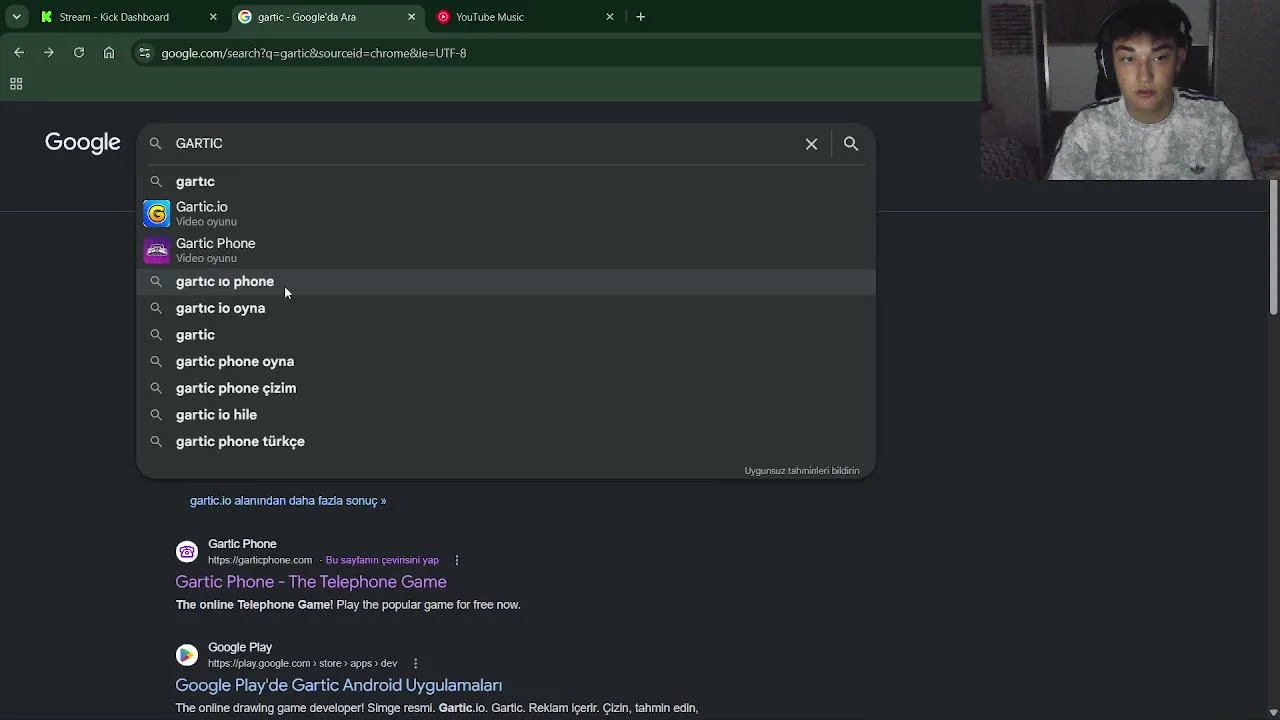Click the search icon beside 'gartic phone oyna'

coord(155,361)
